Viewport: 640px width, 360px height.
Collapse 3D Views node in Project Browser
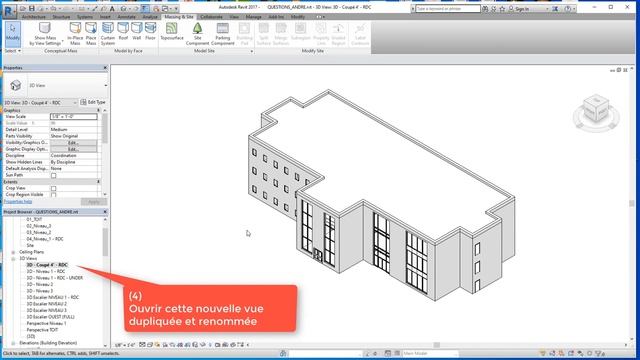click(x=13, y=259)
